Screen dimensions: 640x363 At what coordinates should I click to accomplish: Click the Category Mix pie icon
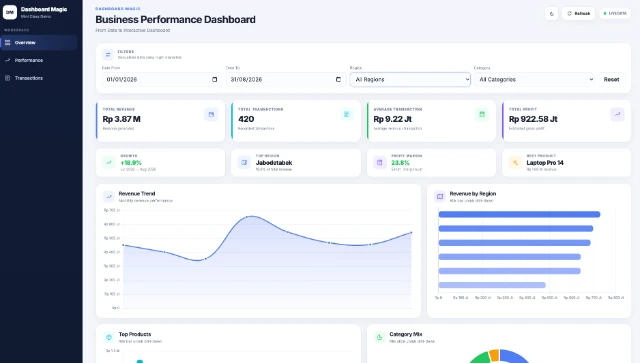[380, 337]
